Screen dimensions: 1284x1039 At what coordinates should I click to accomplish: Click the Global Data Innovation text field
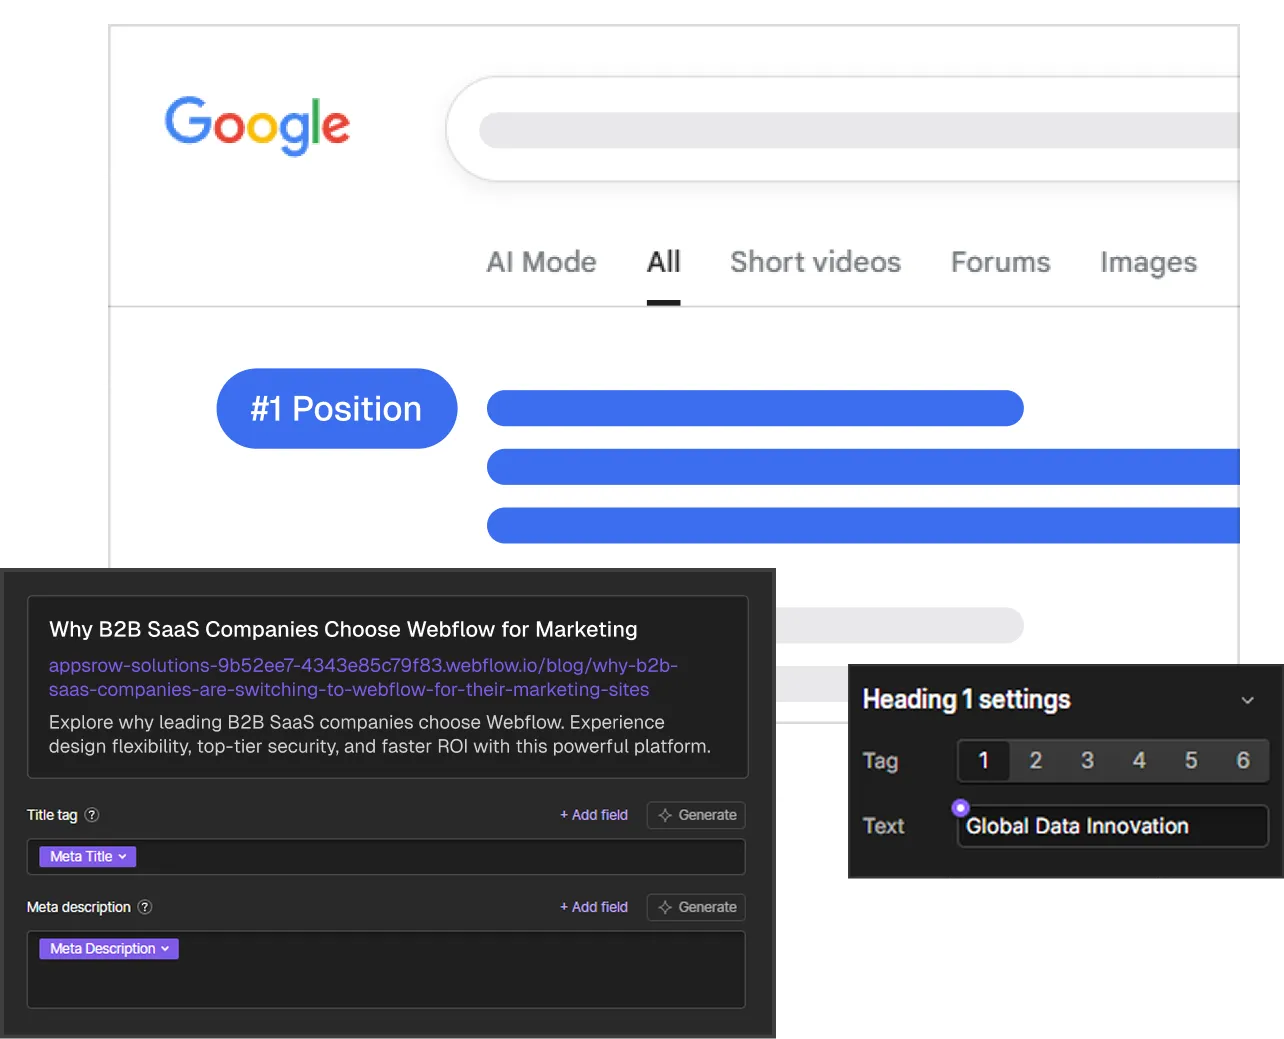1113,826
